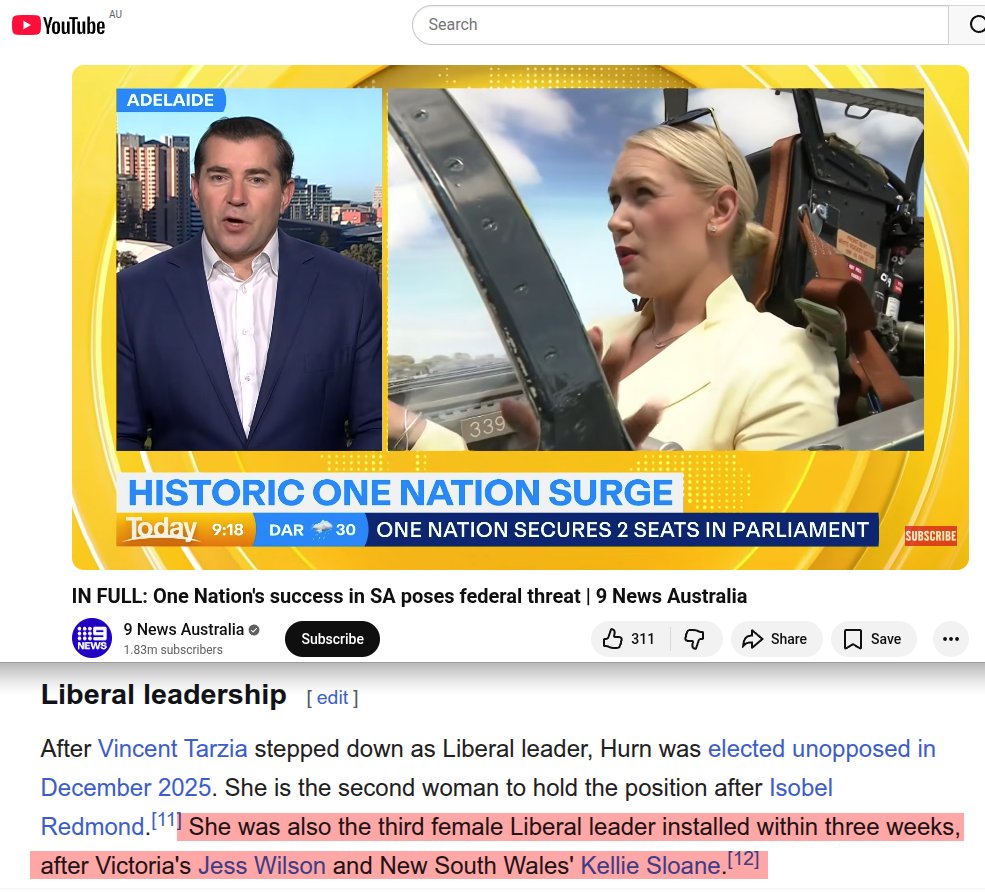Viewport: 985px width, 892px height.
Task: Click the '1.83m subscribers' text
Action: pos(173,650)
